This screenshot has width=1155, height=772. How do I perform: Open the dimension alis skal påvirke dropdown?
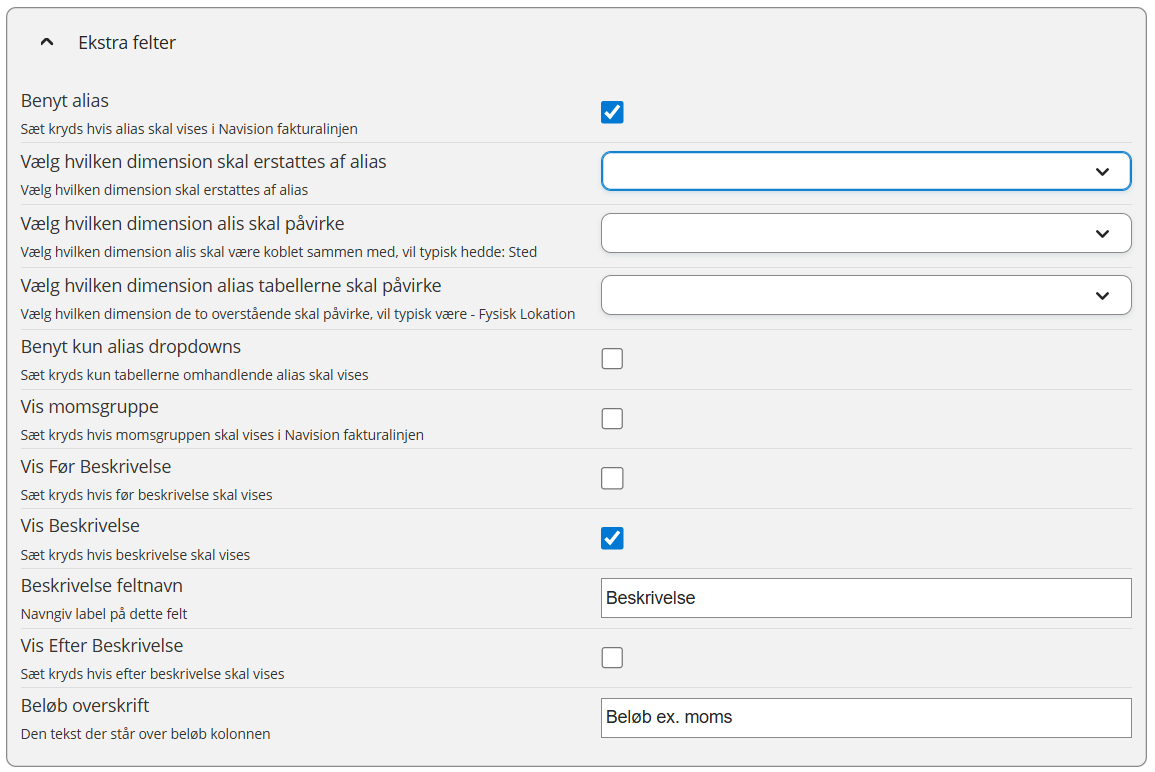pyautogui.click(x=865, y=233)
